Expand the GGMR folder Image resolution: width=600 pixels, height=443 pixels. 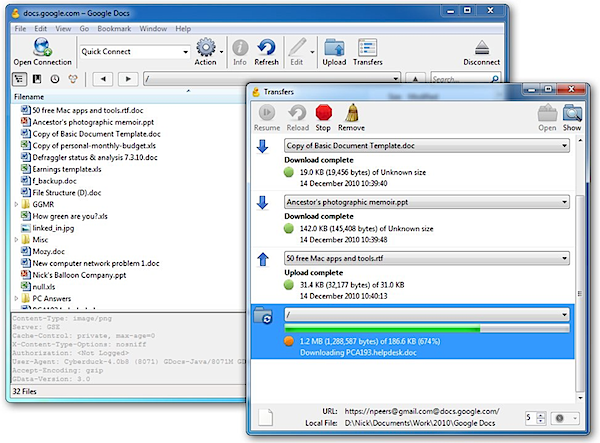point(16,204)
